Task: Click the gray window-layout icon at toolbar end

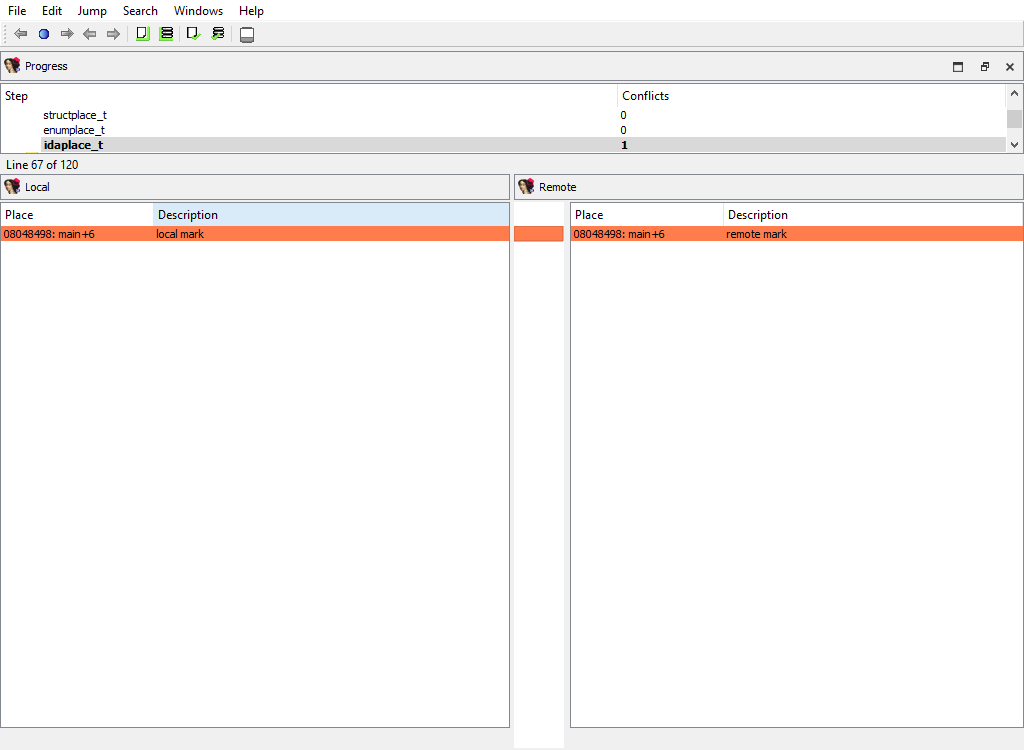Action: tap(247, 35)
